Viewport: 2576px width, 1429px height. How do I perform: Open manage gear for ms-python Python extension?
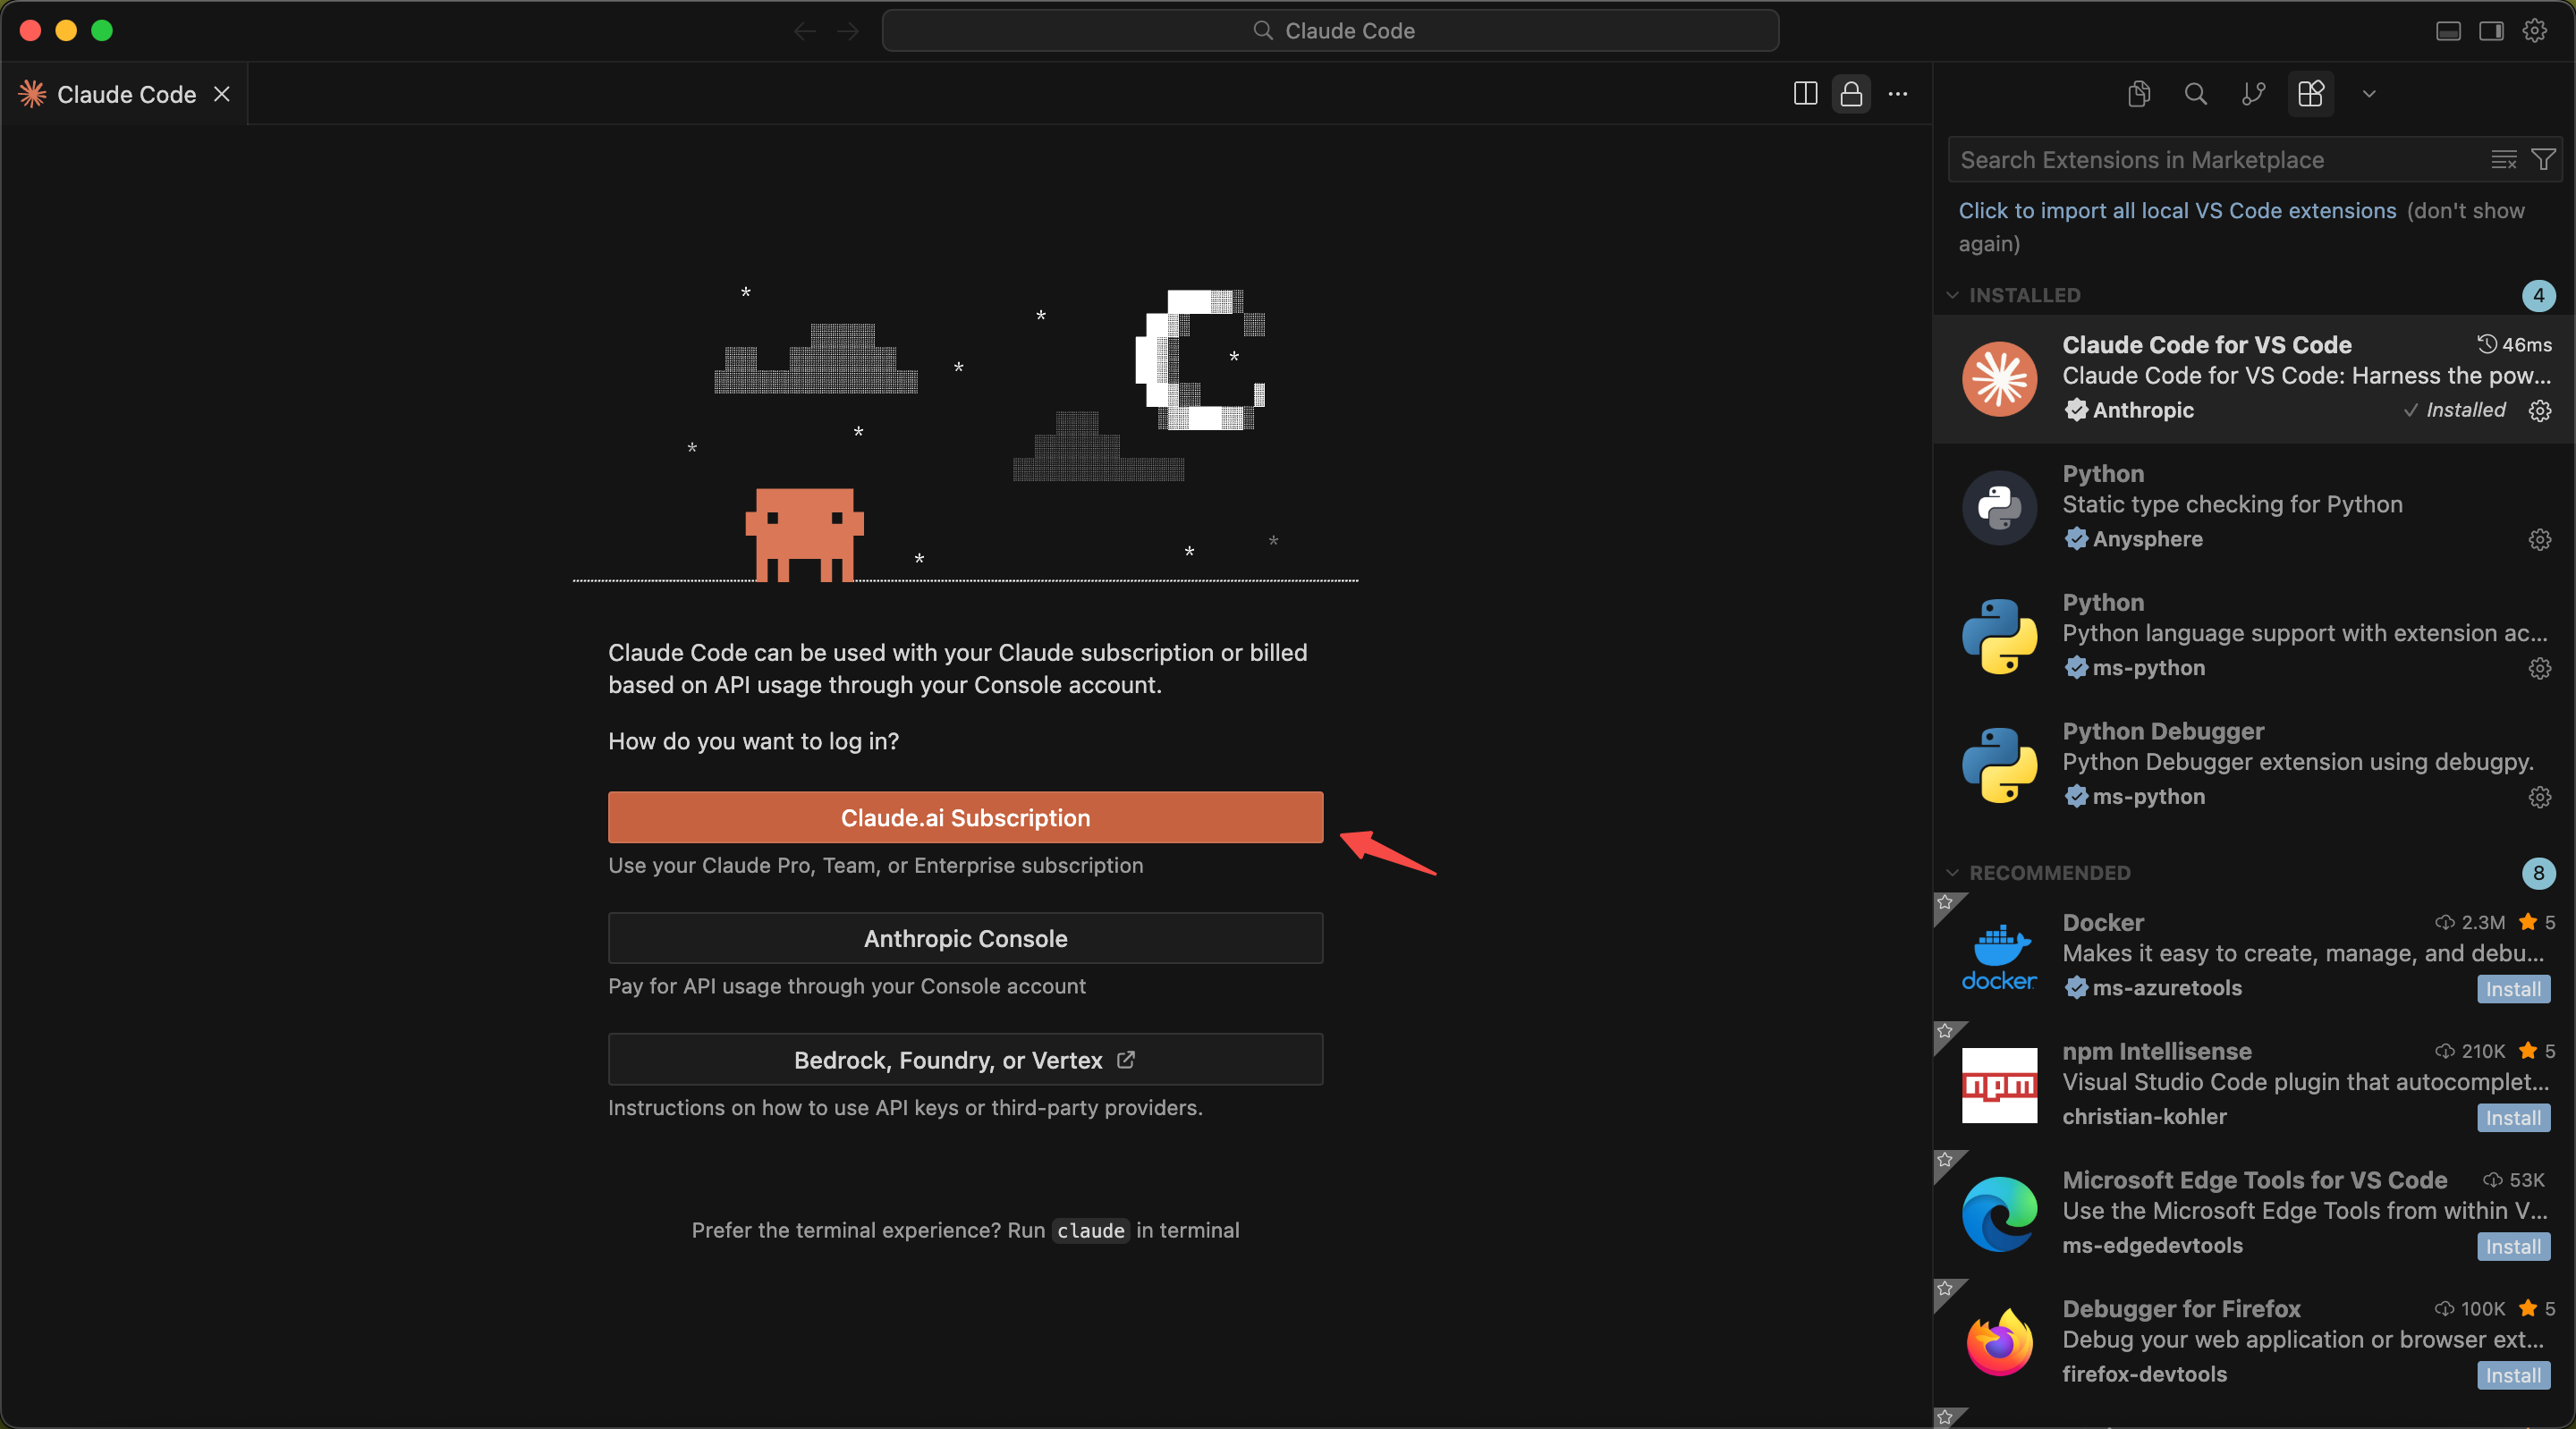(2539, 669)
